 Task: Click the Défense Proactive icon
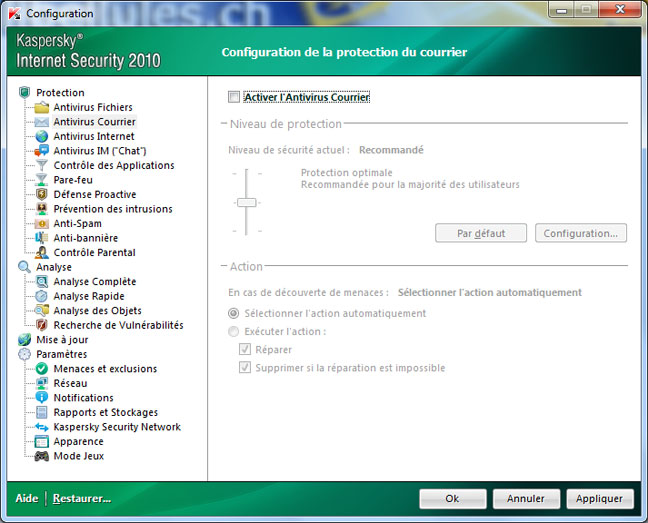click(42, 194)
